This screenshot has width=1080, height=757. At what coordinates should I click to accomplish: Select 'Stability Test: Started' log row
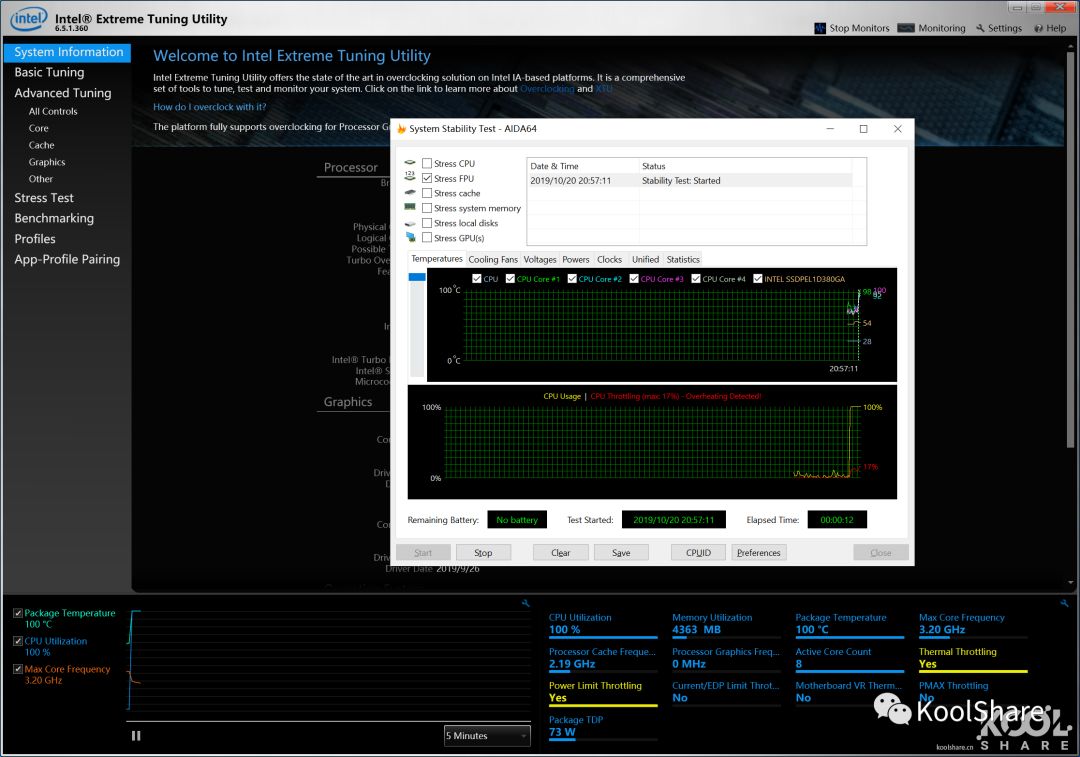click(691, 180)
